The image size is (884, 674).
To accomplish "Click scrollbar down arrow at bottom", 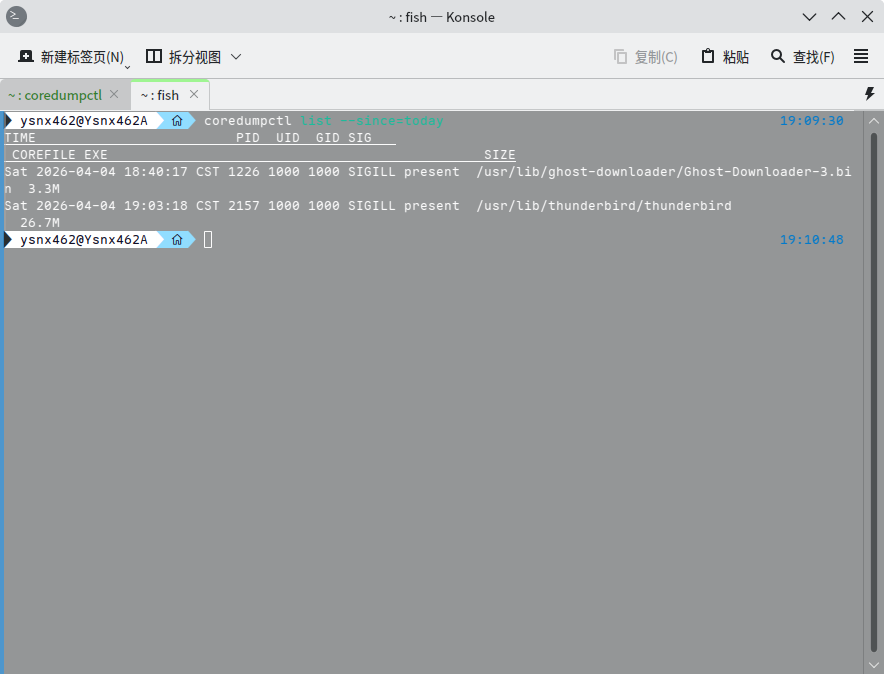I will tap(874, 663).
